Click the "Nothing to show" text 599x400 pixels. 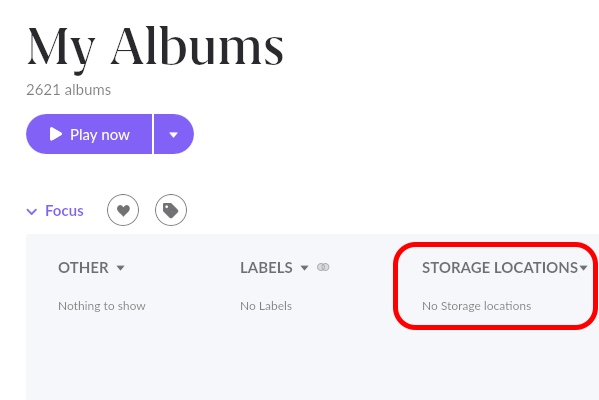(x=102, y=306)
